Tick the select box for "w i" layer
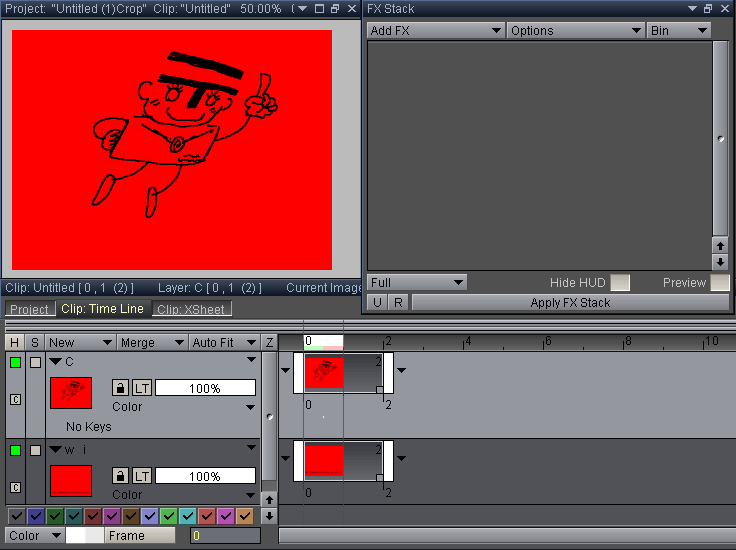This screenshot has width=736, height=550. click(35, 451)
